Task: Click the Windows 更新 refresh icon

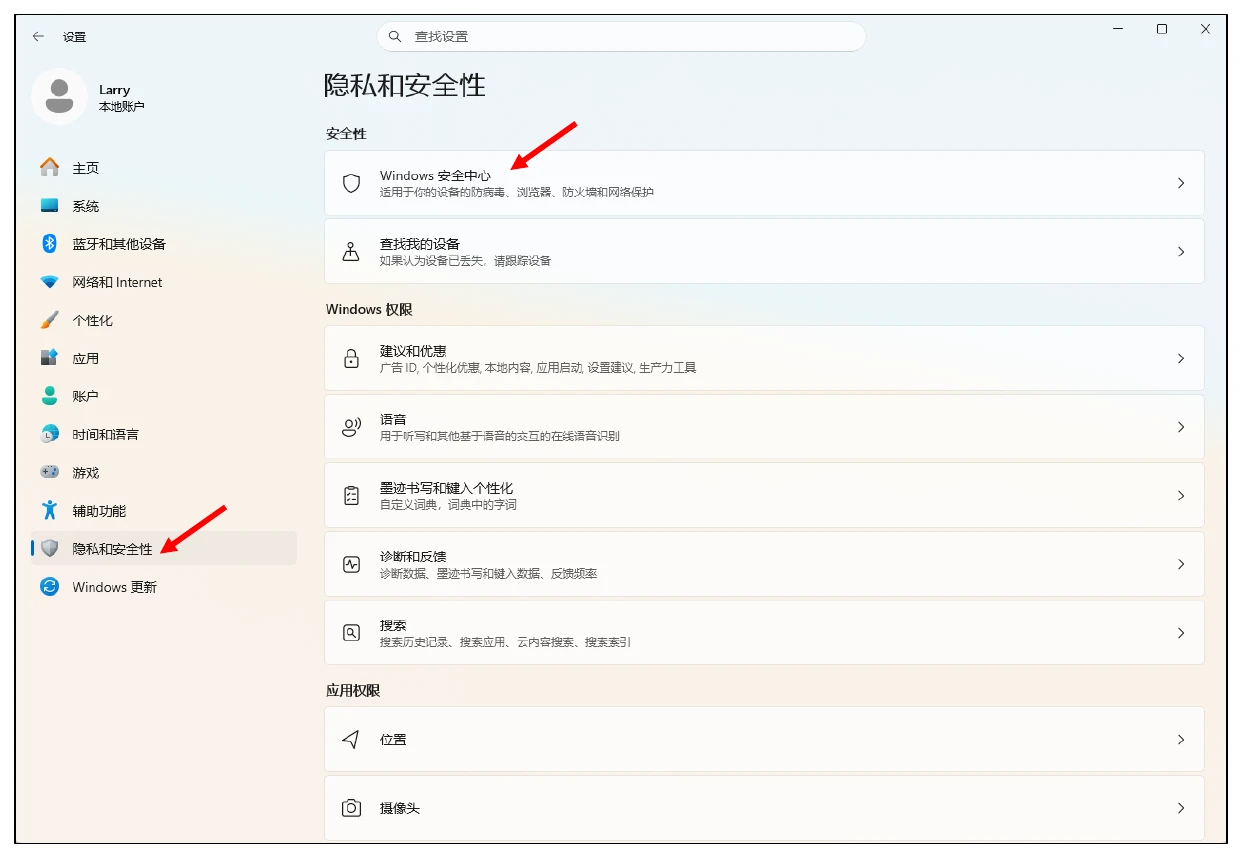Action: (x=49, y=587)
